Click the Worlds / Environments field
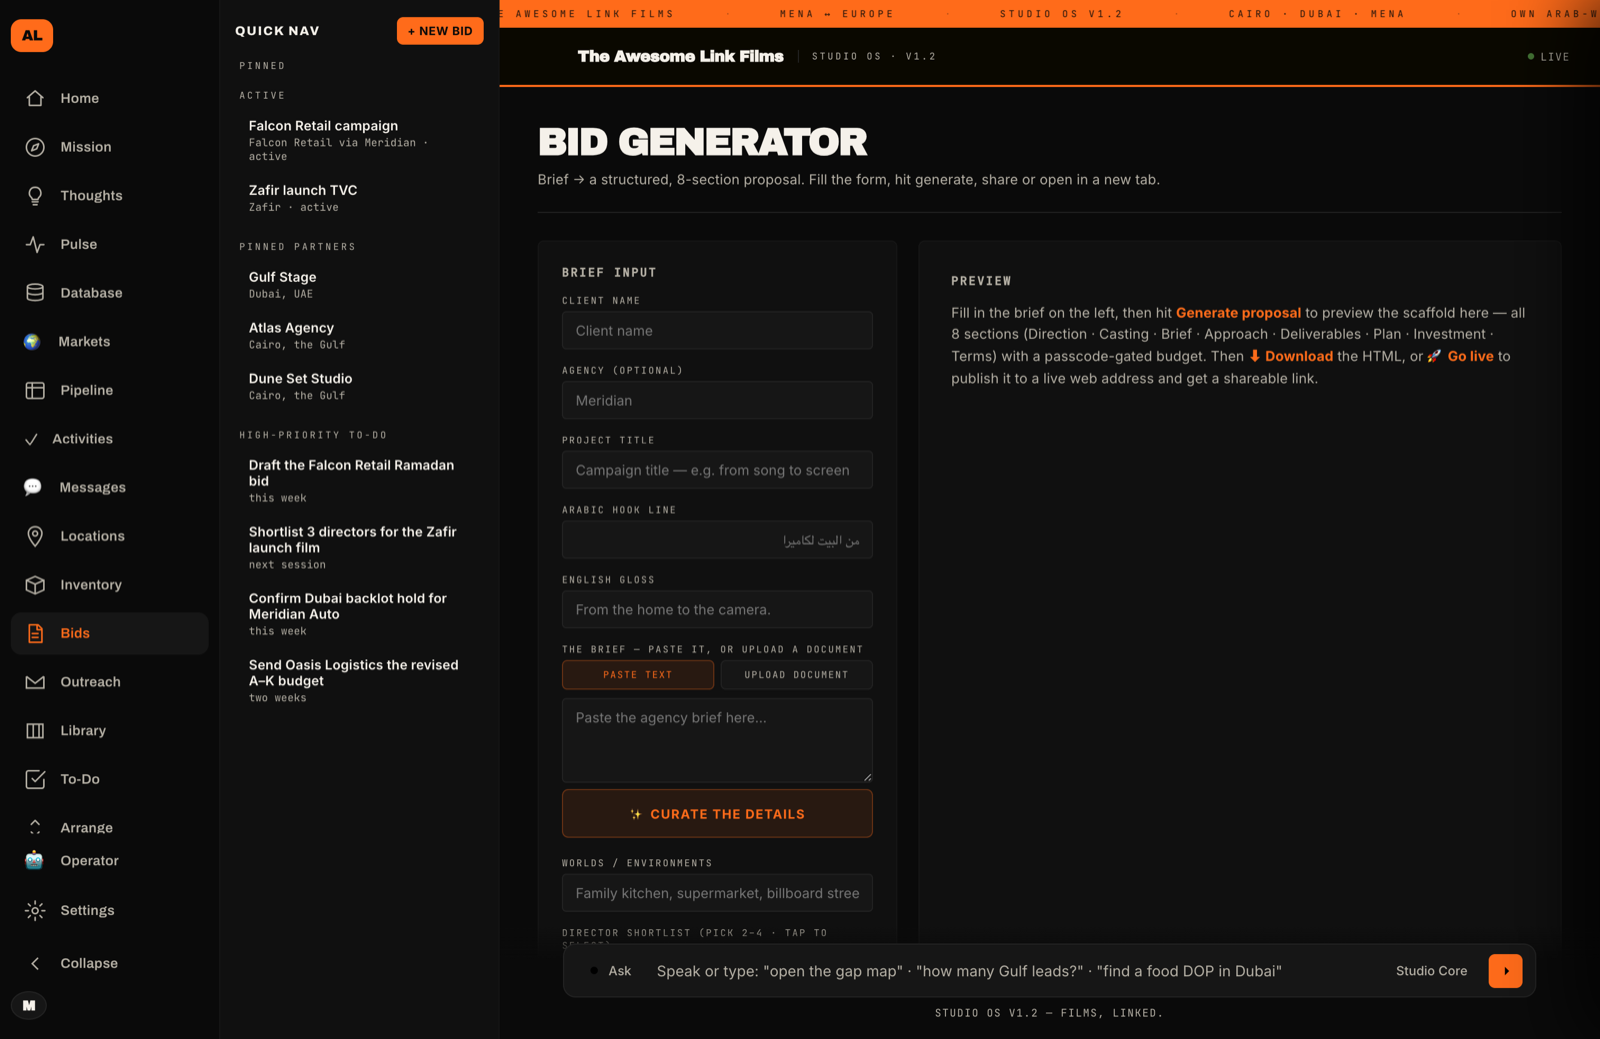 point(717,893)
